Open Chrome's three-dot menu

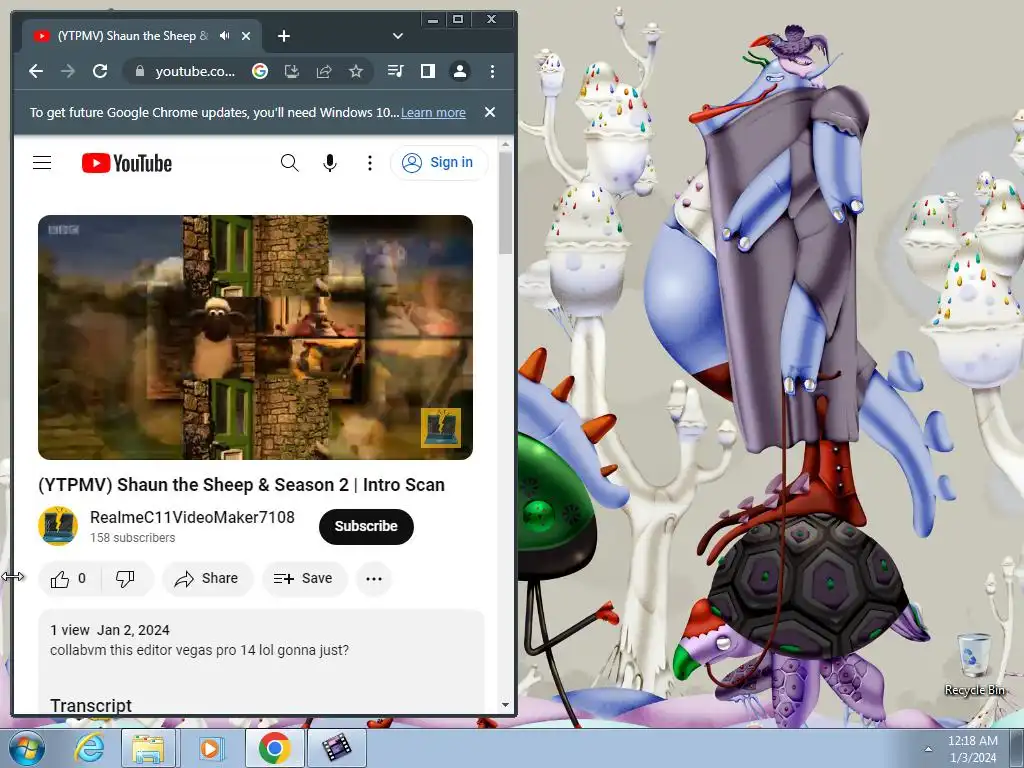tap(492, 71)
